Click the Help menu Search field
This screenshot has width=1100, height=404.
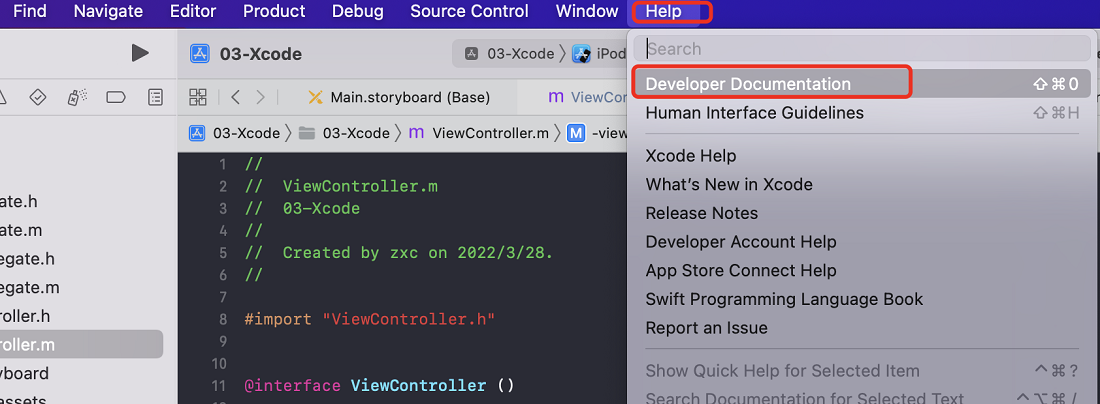pyautogui.click(x=864, y=48)
